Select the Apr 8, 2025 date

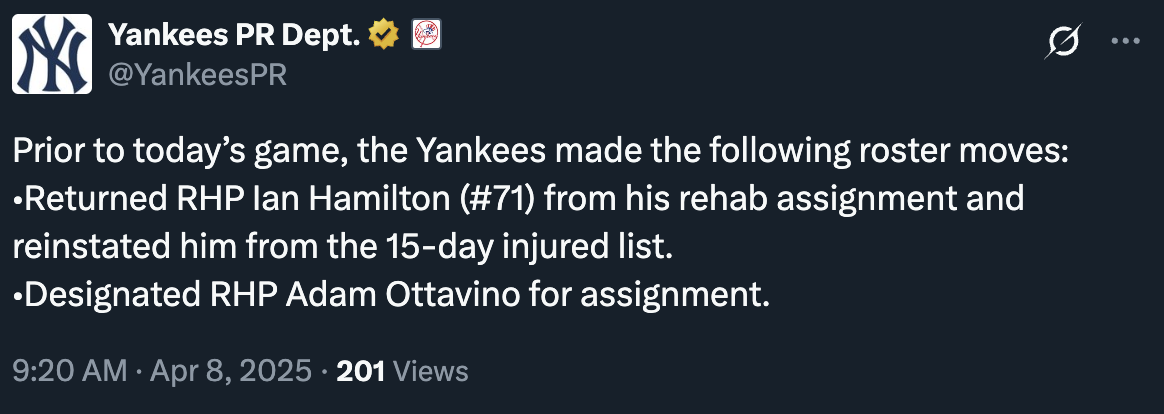231,371
